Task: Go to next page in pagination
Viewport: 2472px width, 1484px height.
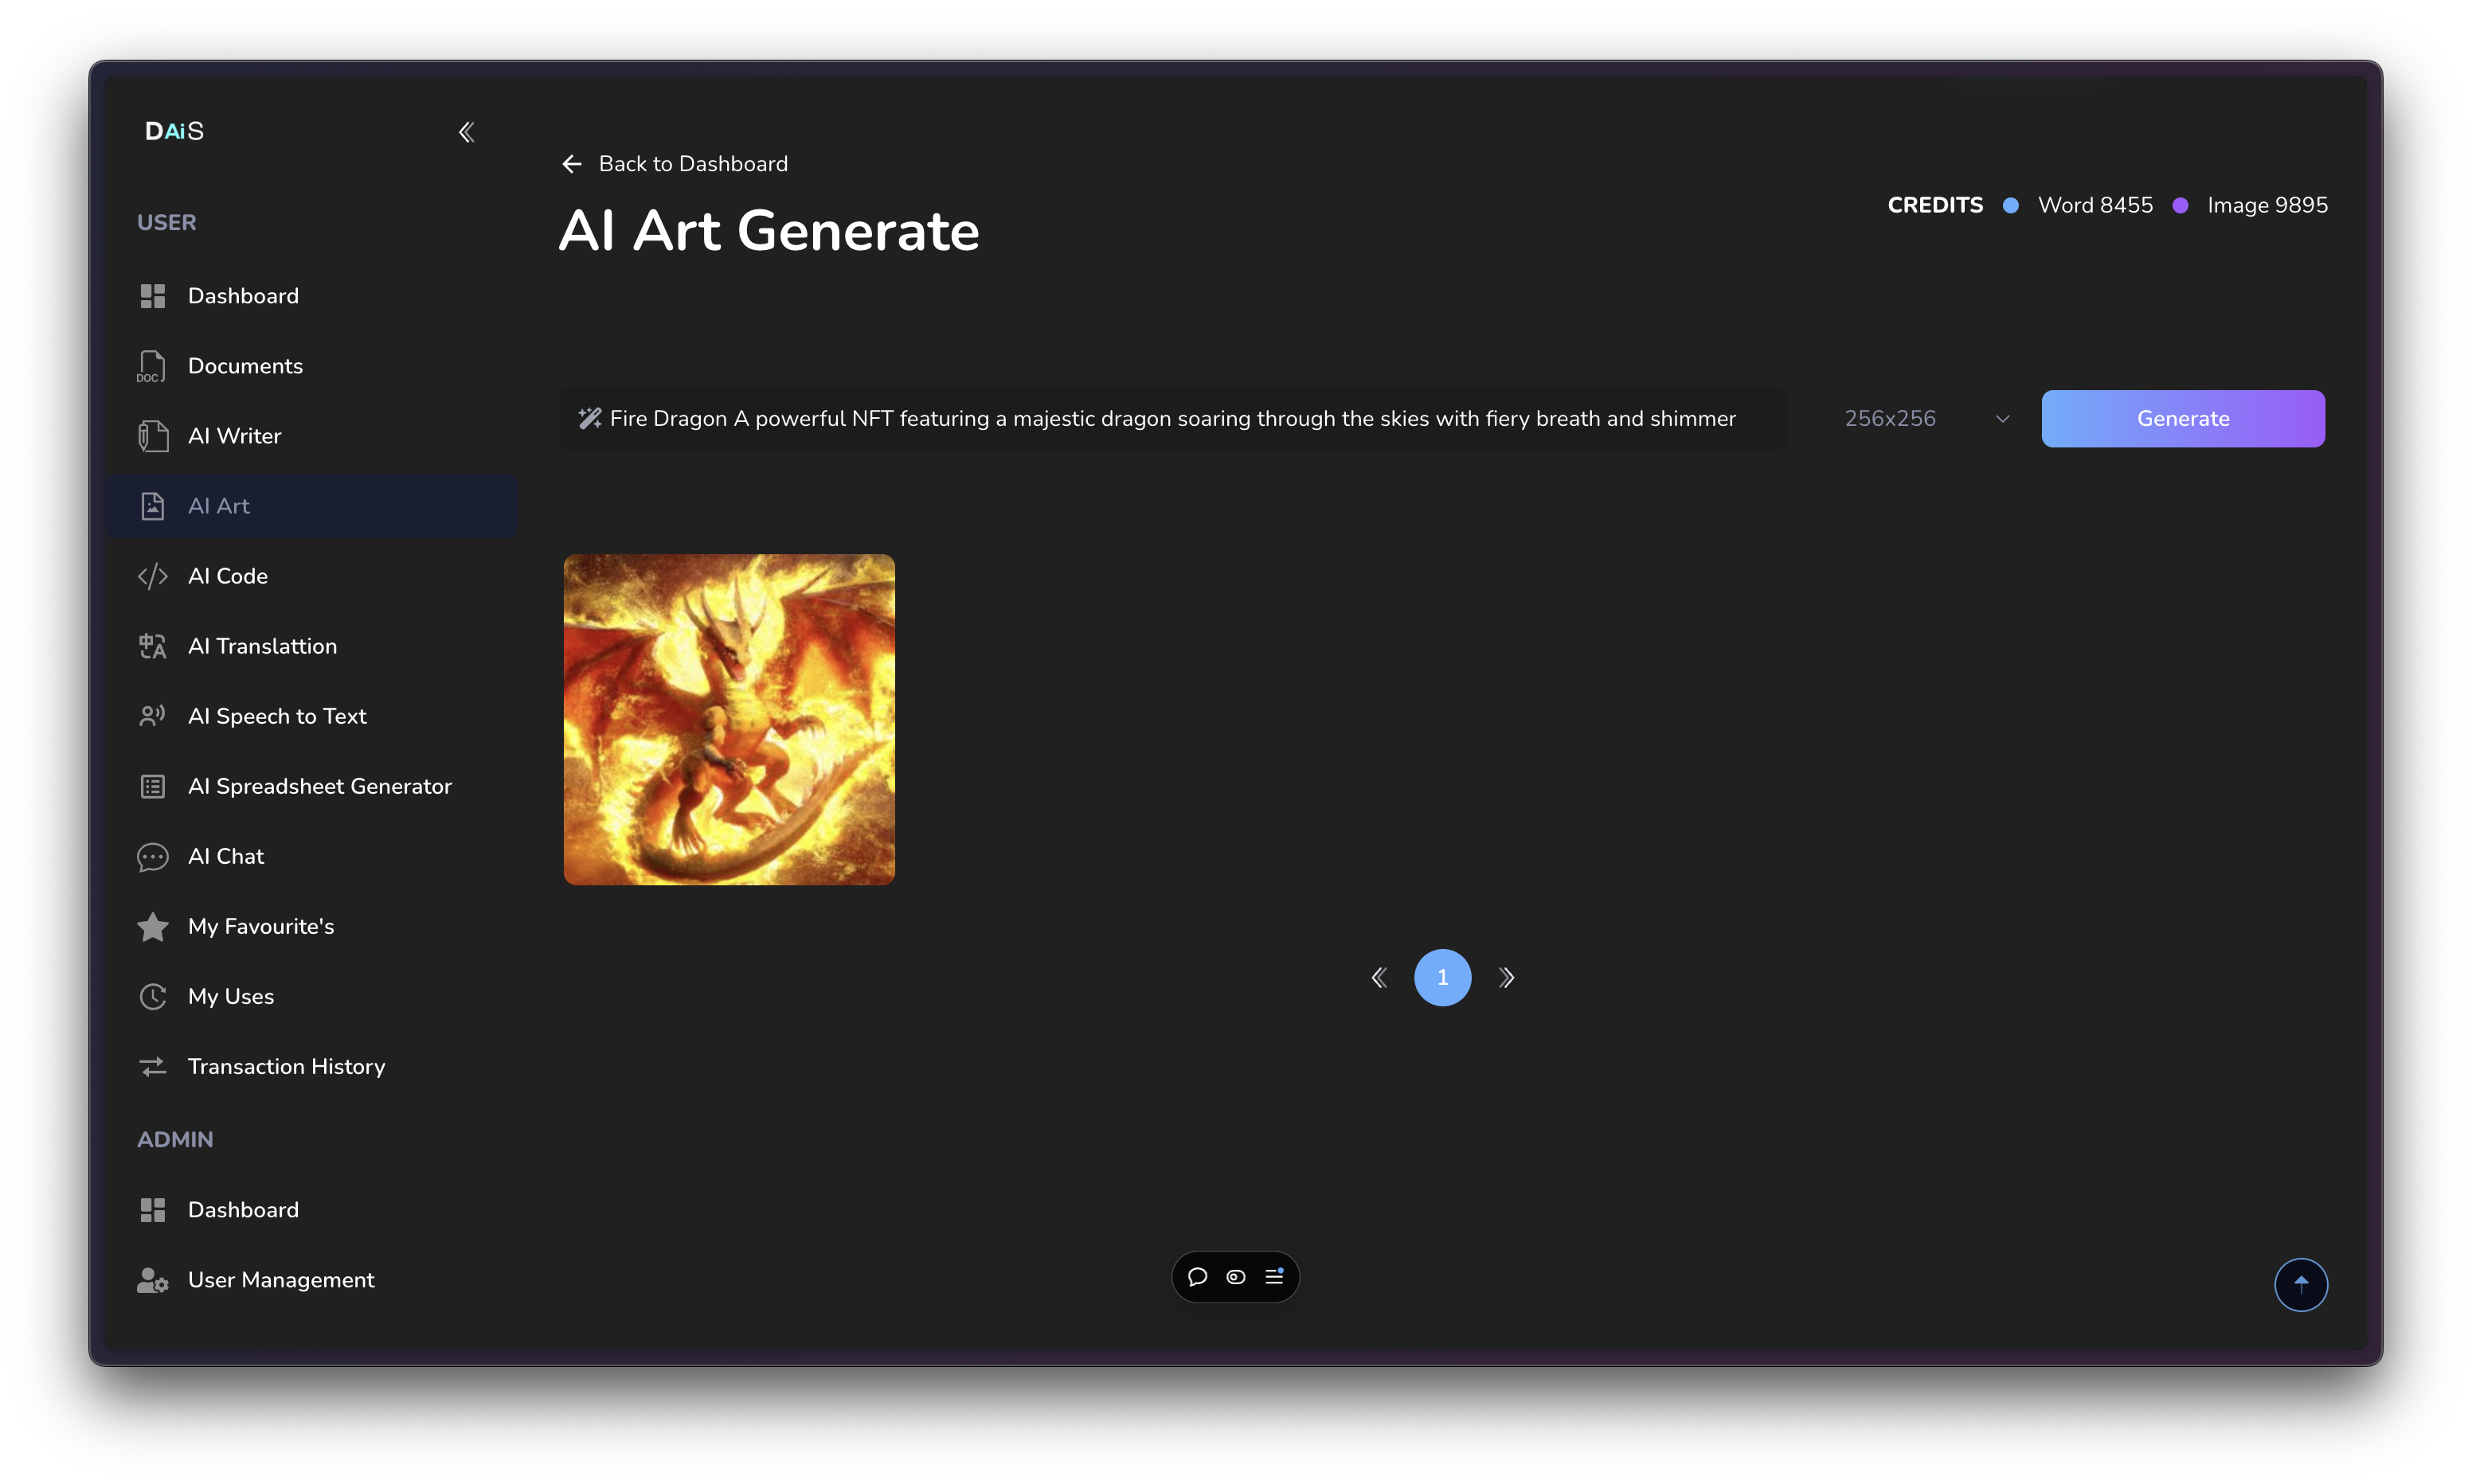Action: pos(1506,978)
